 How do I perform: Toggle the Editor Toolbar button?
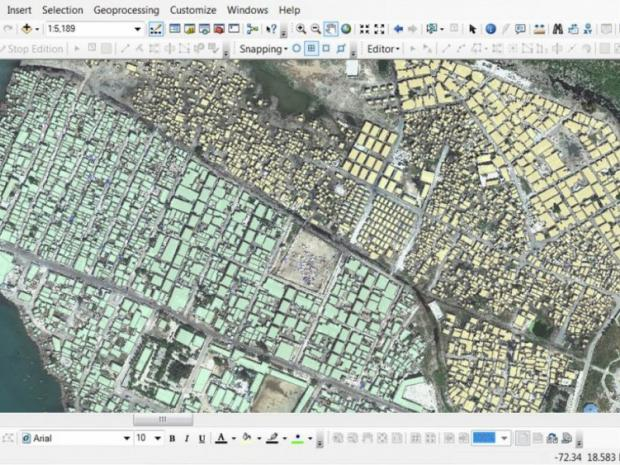click(x=156, y=29)
